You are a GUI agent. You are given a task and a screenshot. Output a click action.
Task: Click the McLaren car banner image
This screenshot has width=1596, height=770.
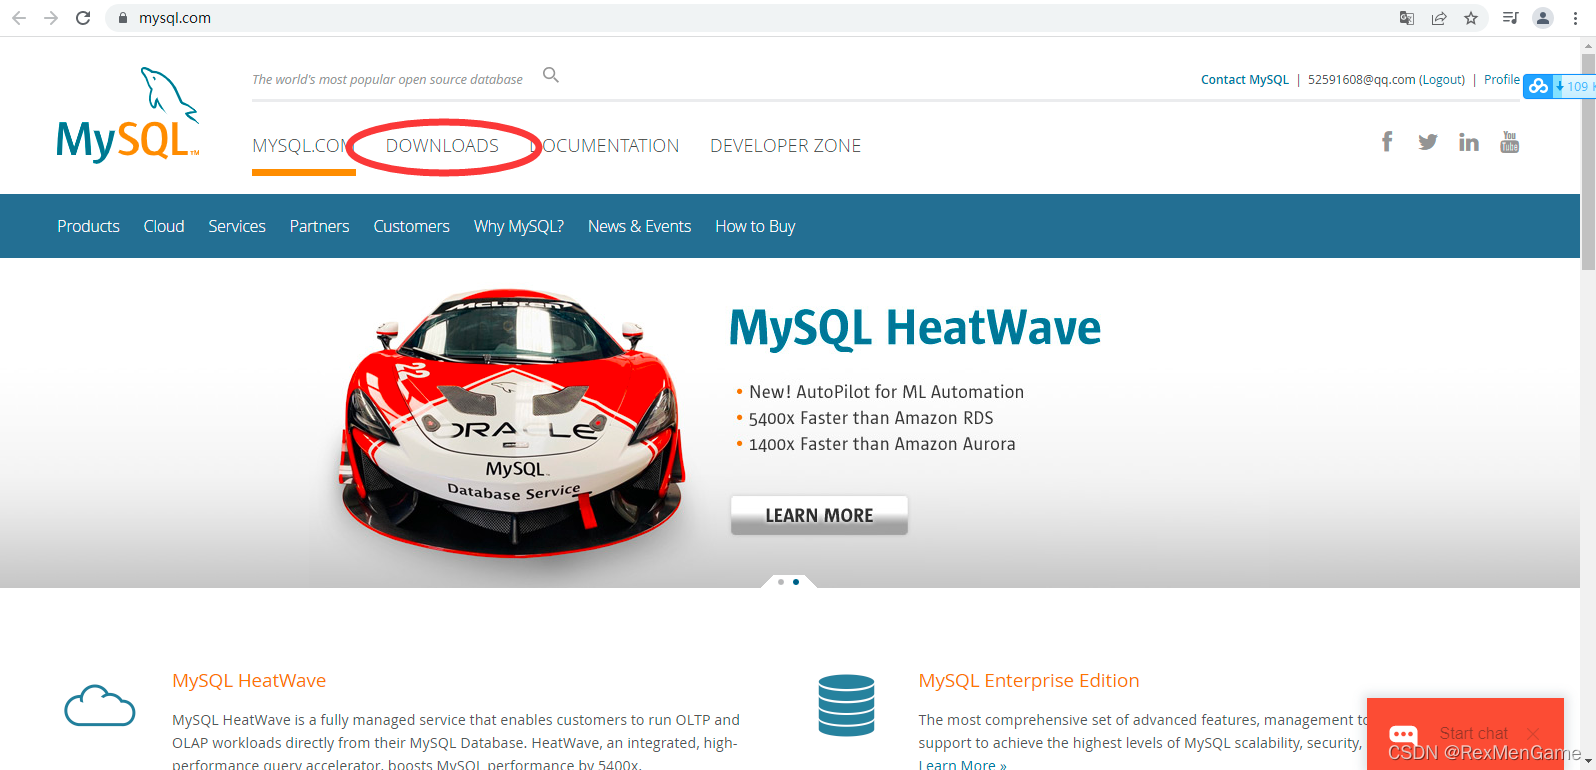[x=513, y=422]
